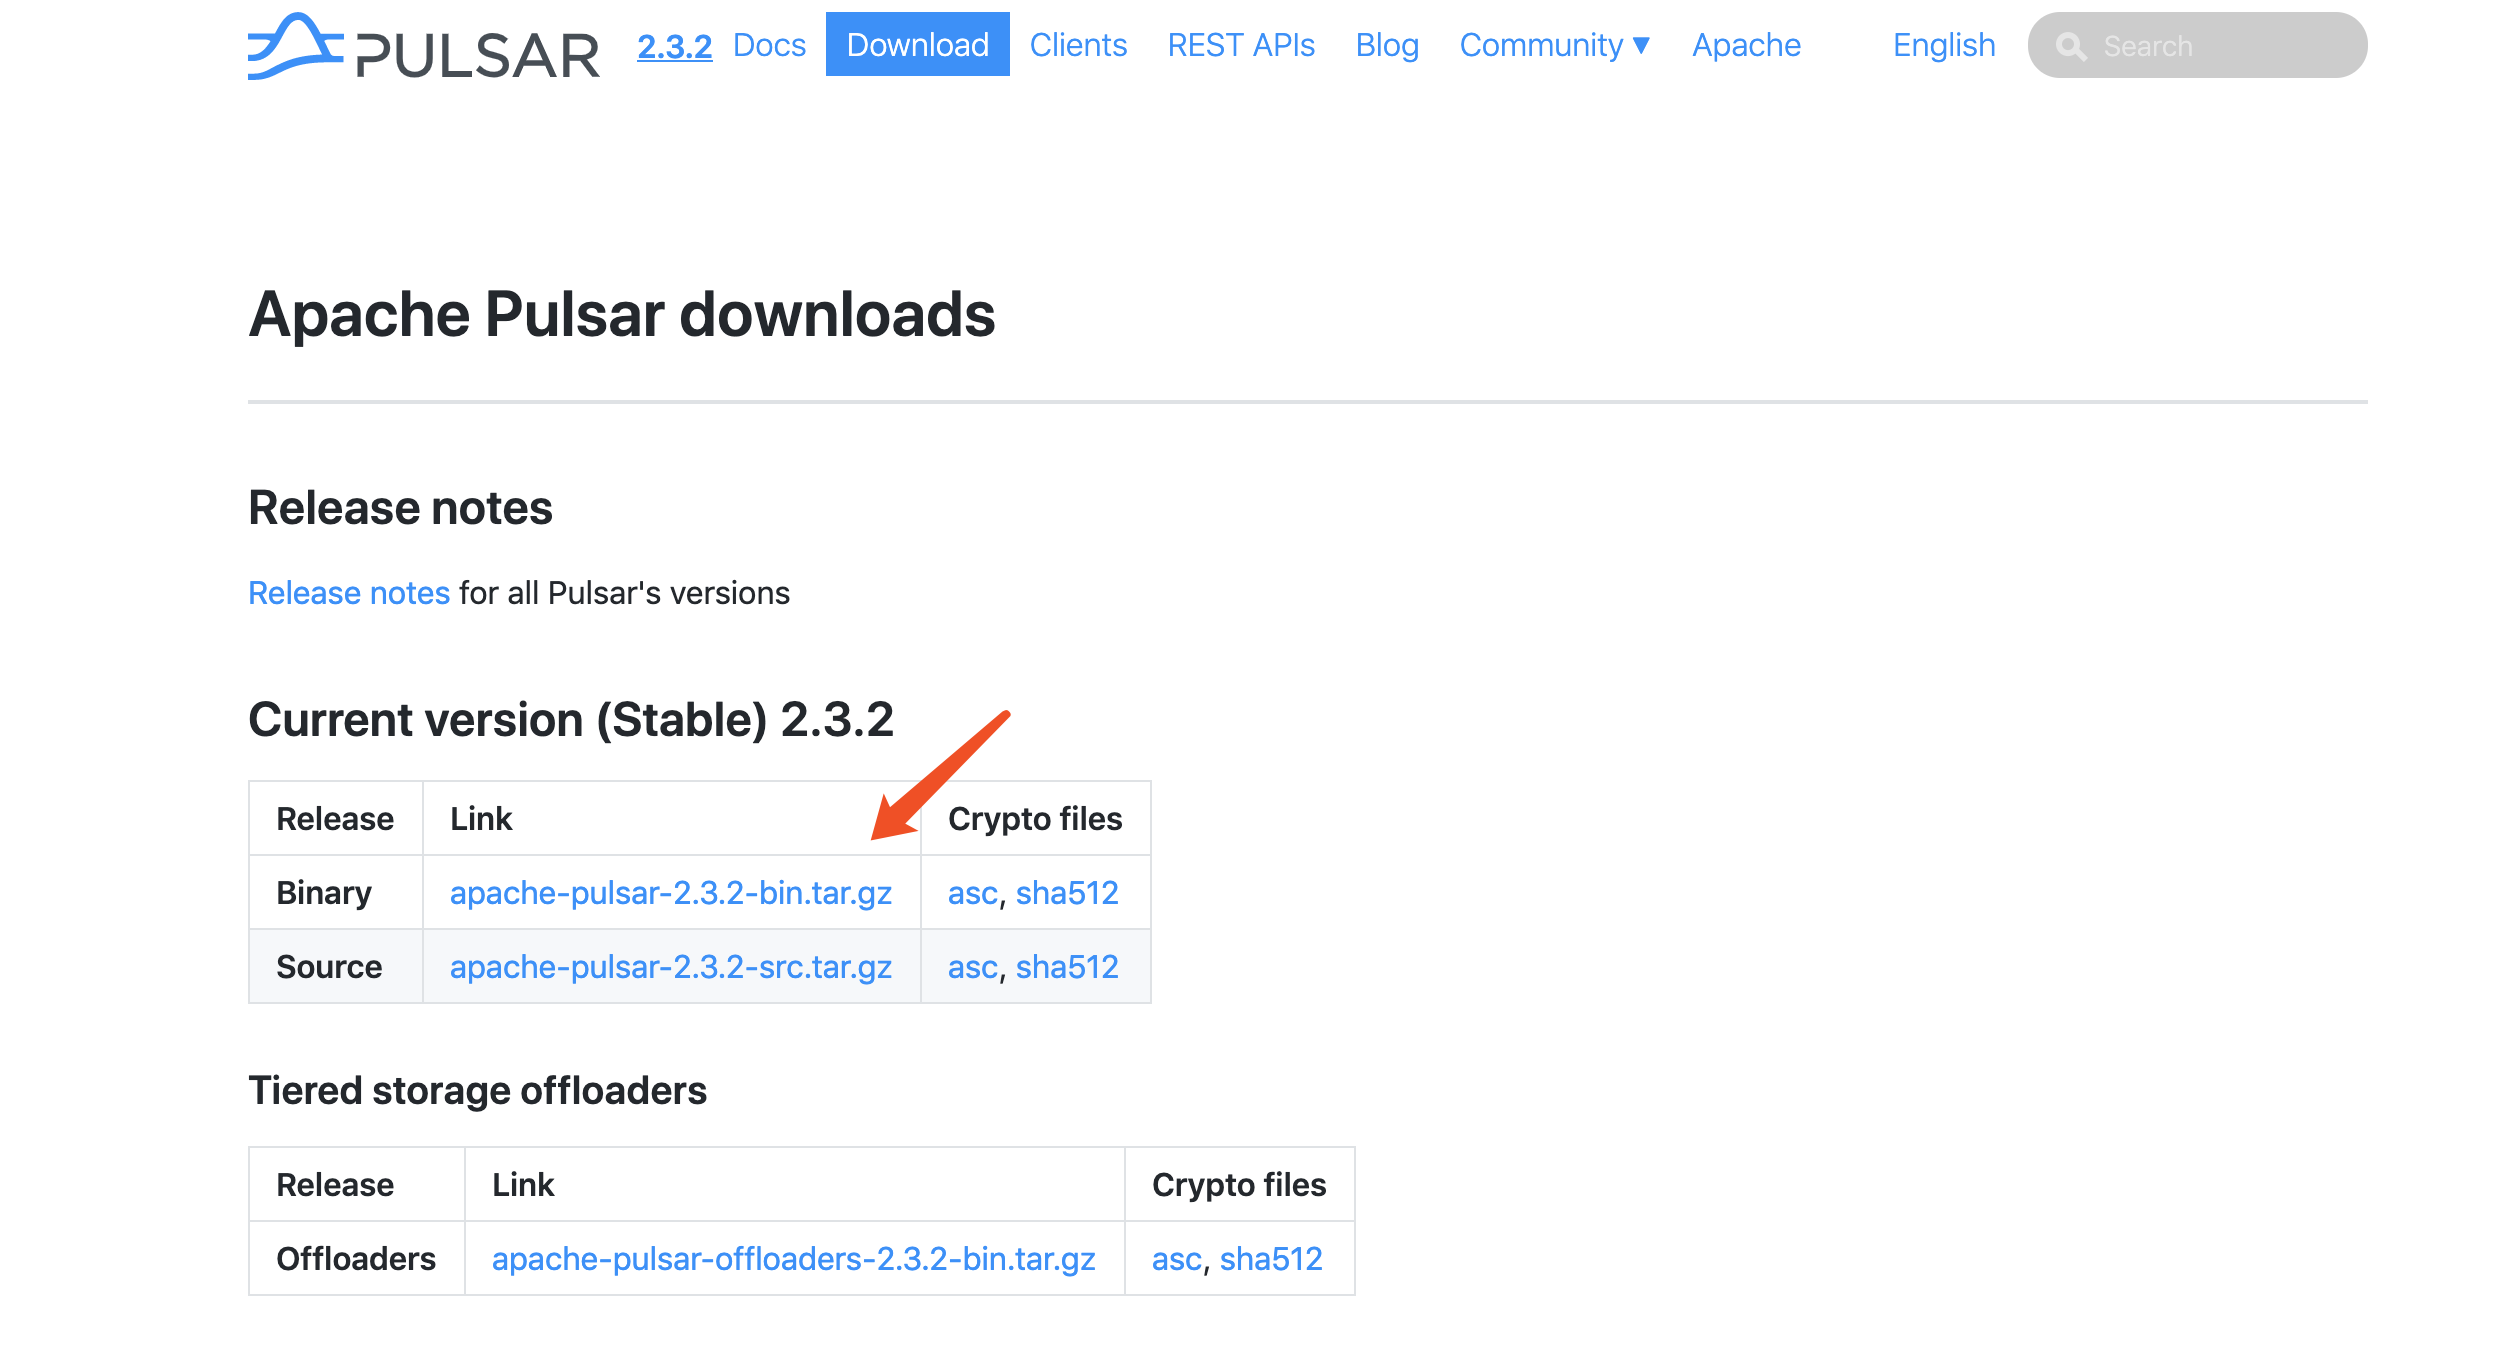This screenshot has width=2514, height=1352.
Task: Open the REST APIs page
Action: tap(1240, 45)
